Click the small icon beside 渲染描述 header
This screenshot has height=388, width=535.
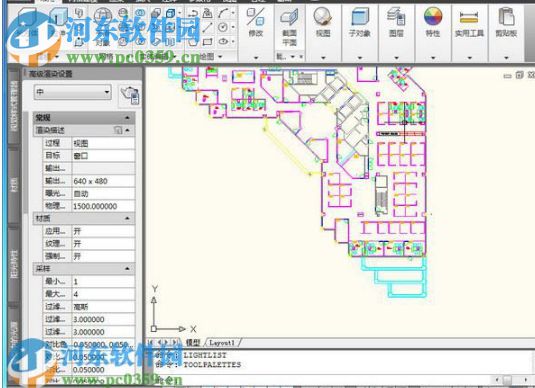[x=118, y=130]
